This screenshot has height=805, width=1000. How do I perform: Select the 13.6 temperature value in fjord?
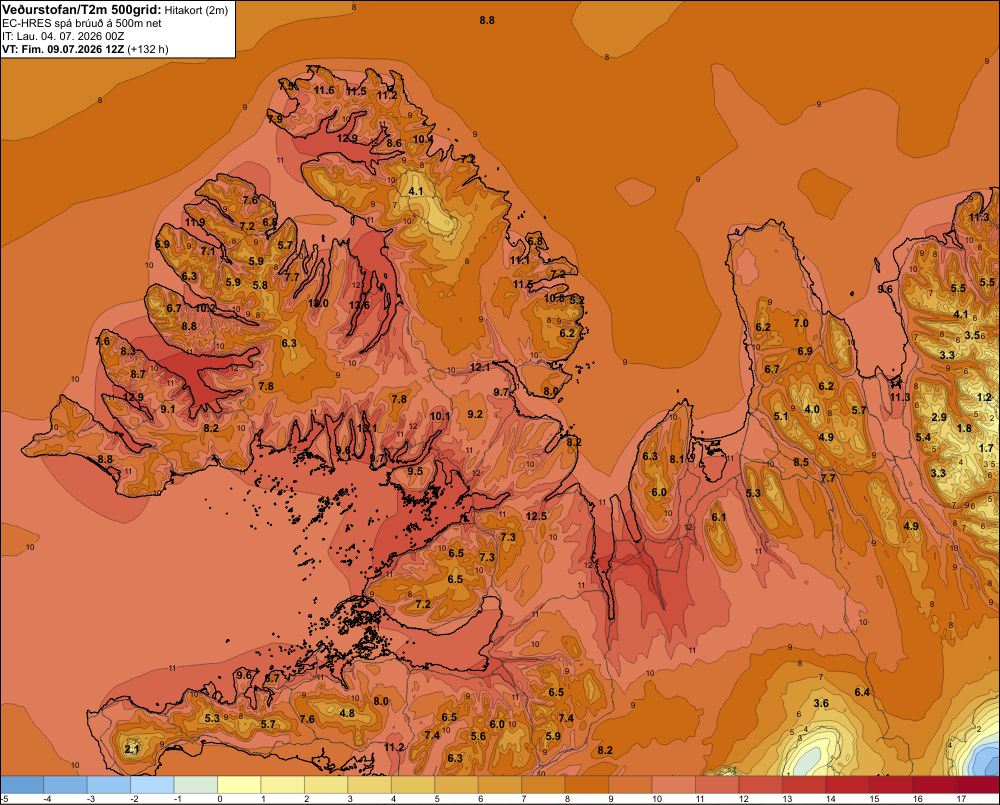coord(359,306)
